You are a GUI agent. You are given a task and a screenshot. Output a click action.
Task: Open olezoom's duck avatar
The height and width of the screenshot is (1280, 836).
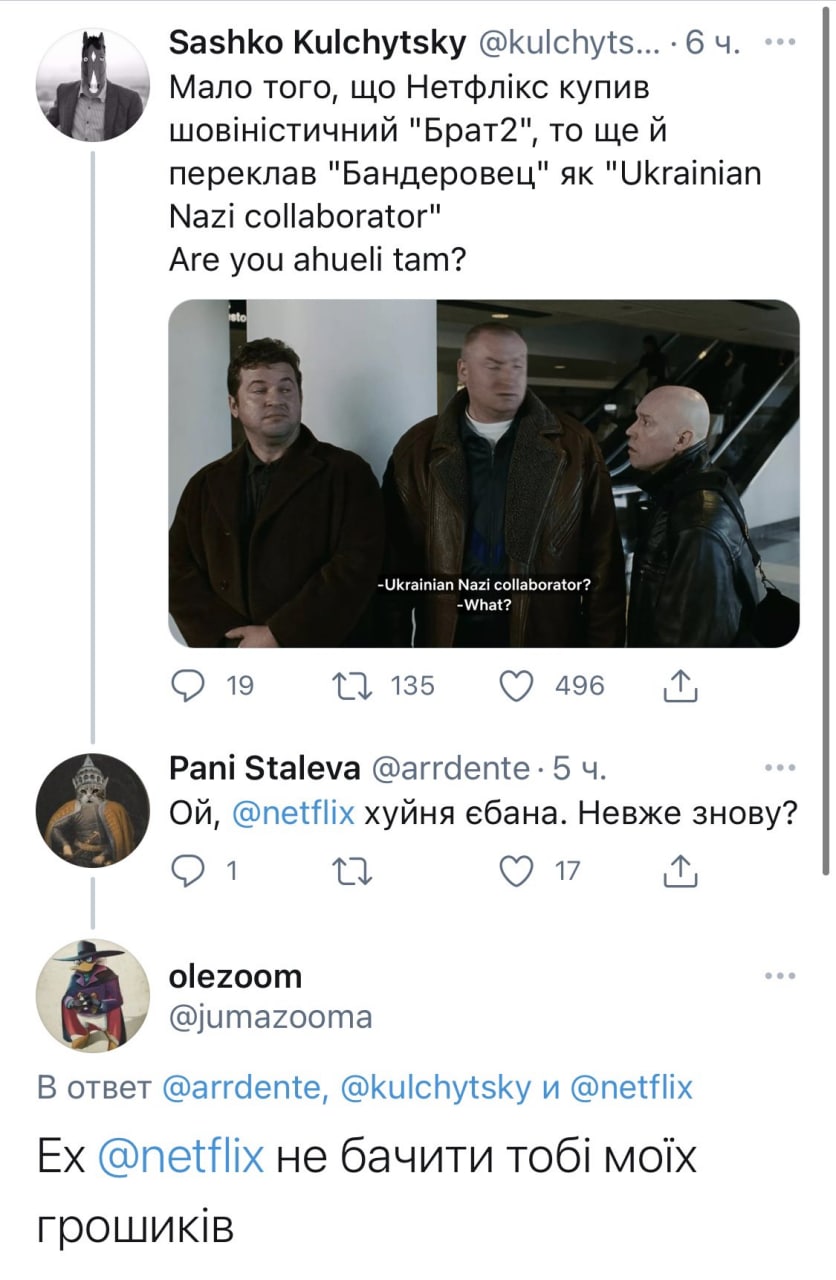[x=93, y=995]
